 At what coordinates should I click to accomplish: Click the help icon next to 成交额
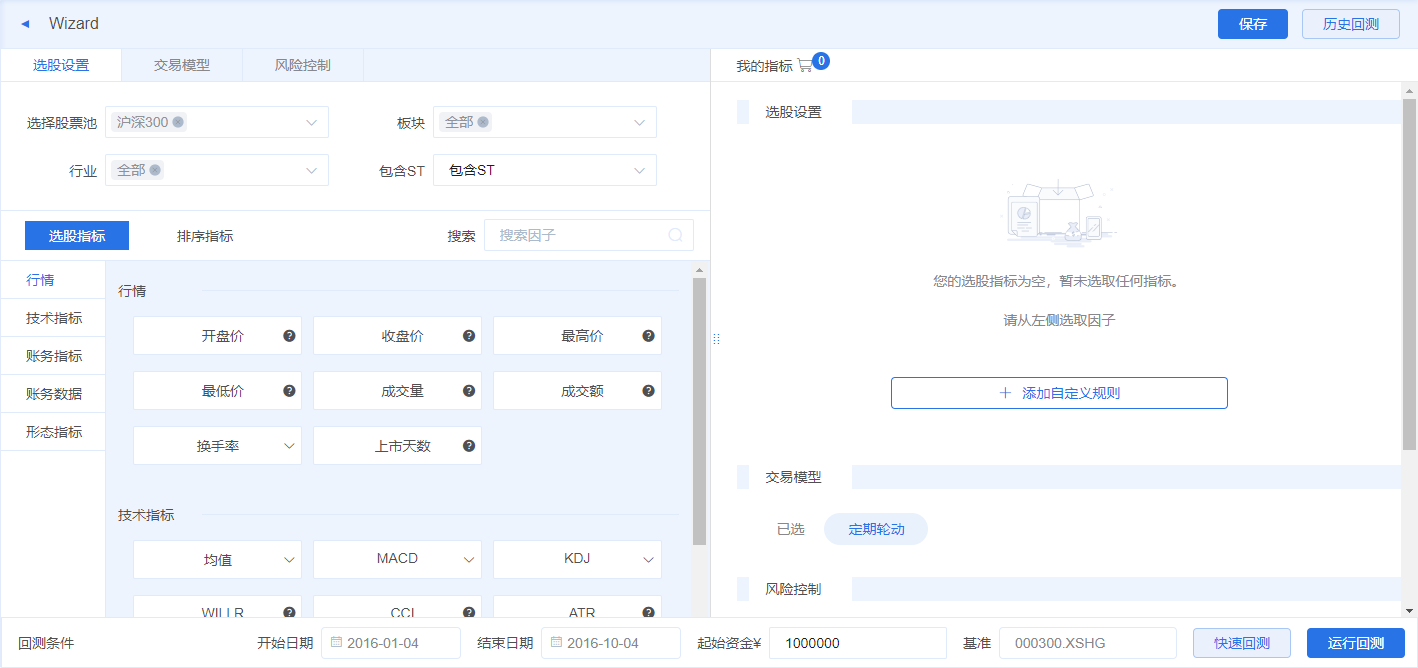pyautogui.click(x=647, y=390)
